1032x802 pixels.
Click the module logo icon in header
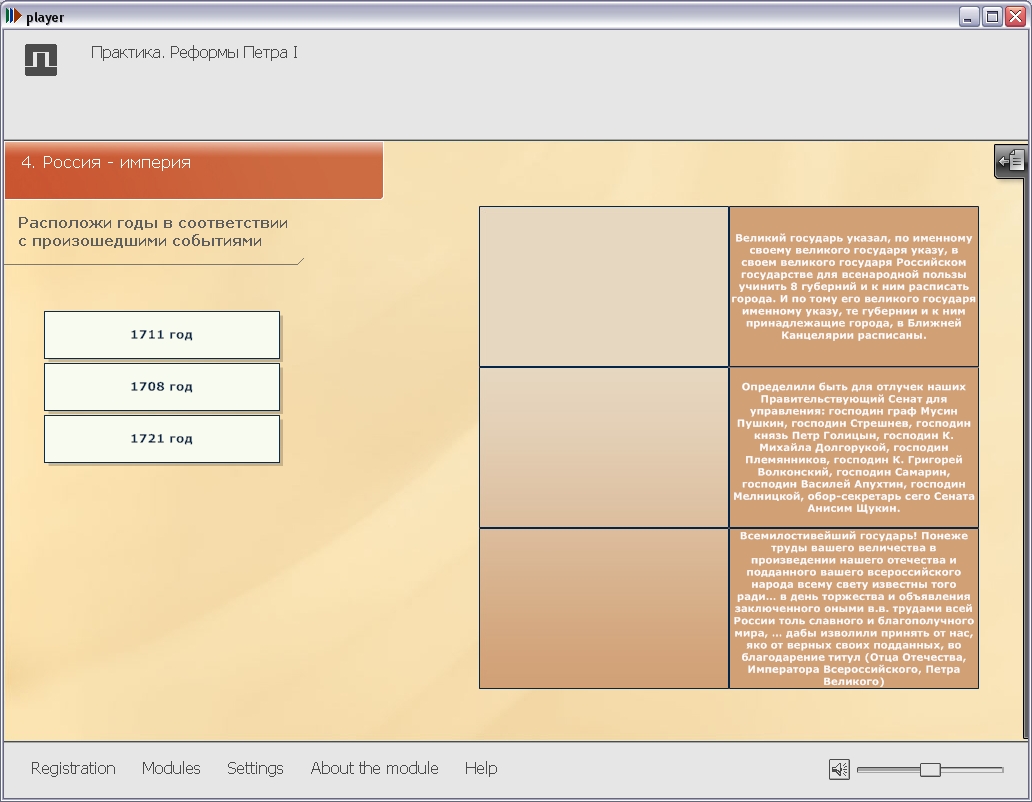click(x=41, y=60)
